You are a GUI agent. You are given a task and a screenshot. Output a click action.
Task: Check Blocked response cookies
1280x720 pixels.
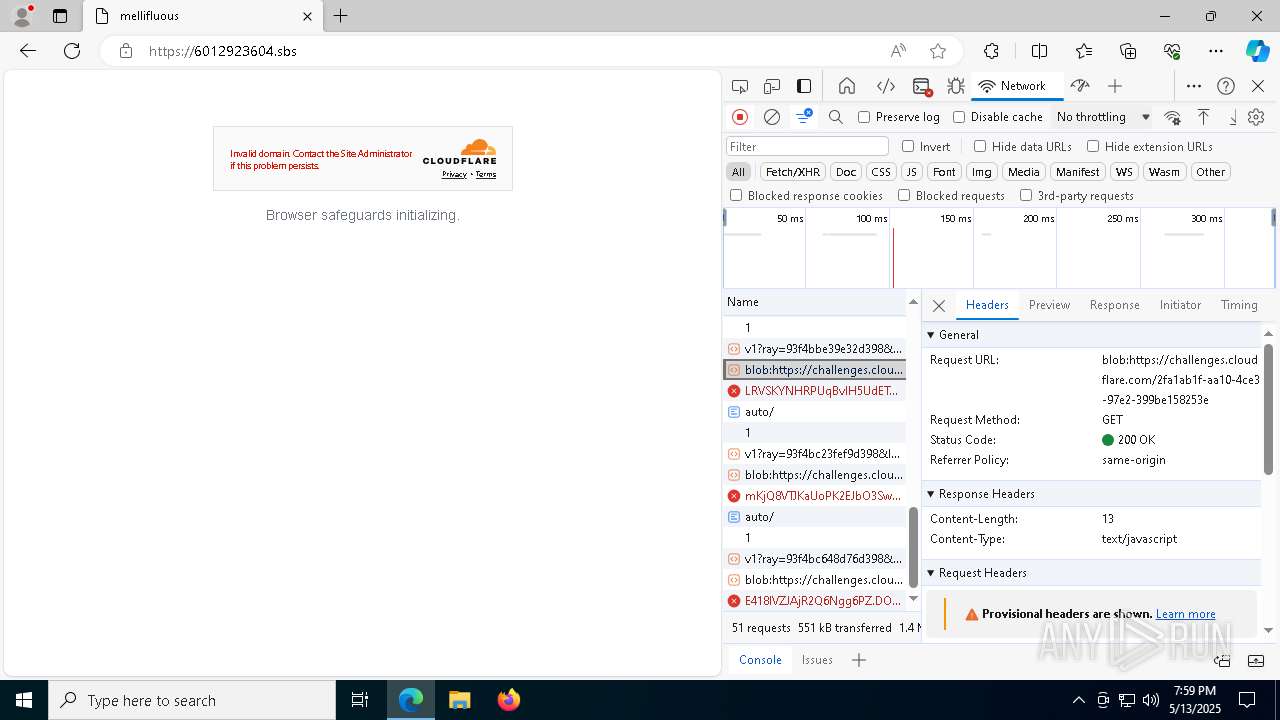point(736,196)
